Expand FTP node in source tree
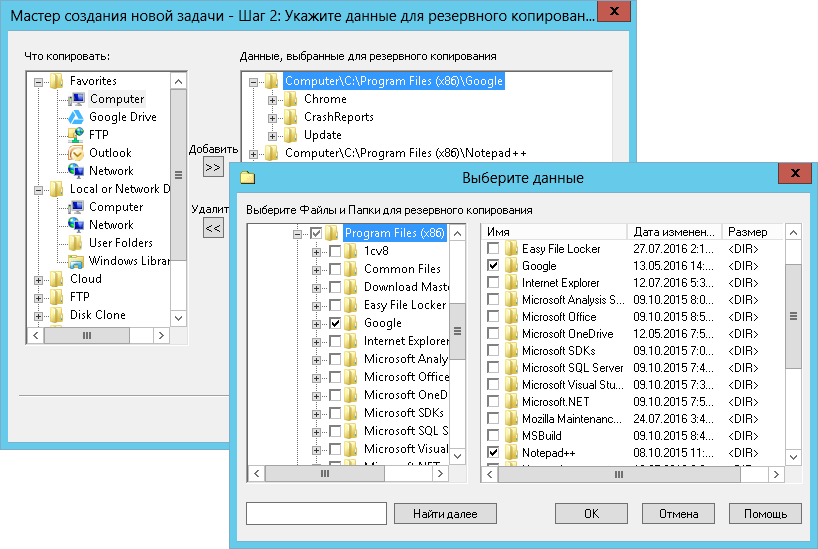 click(x=38, y=298)
